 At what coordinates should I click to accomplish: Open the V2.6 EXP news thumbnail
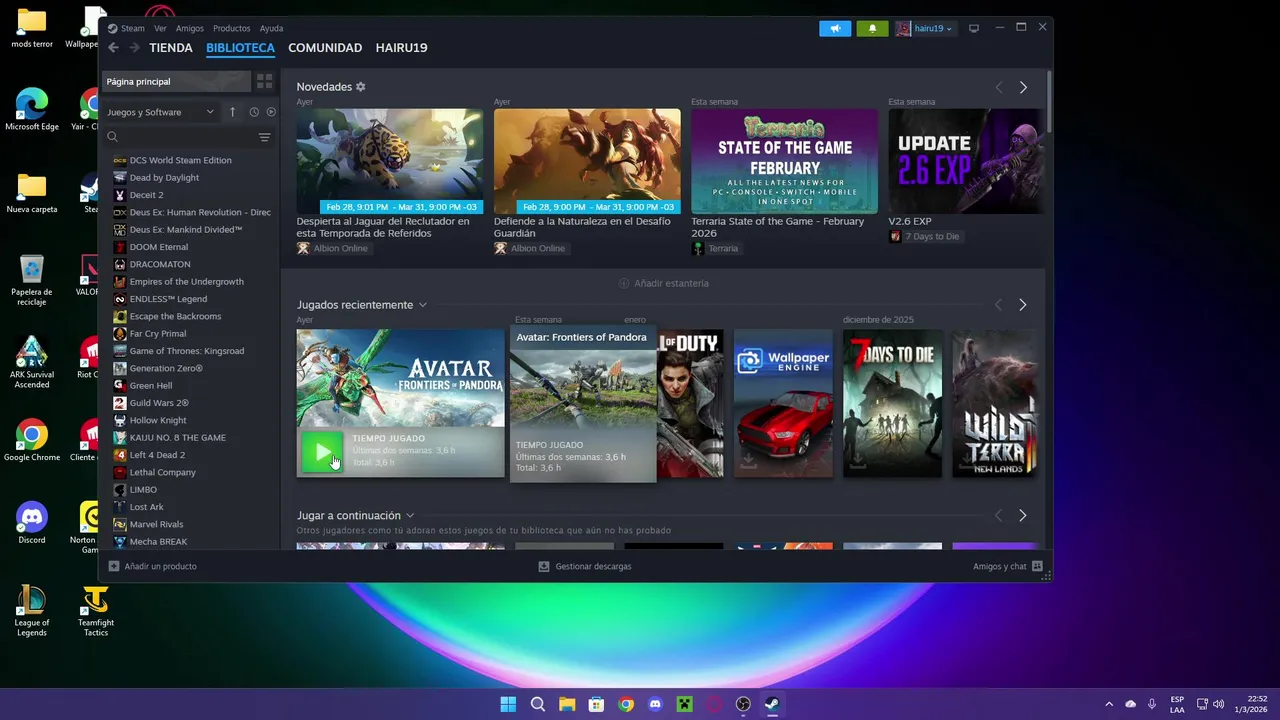coord(965,161)
